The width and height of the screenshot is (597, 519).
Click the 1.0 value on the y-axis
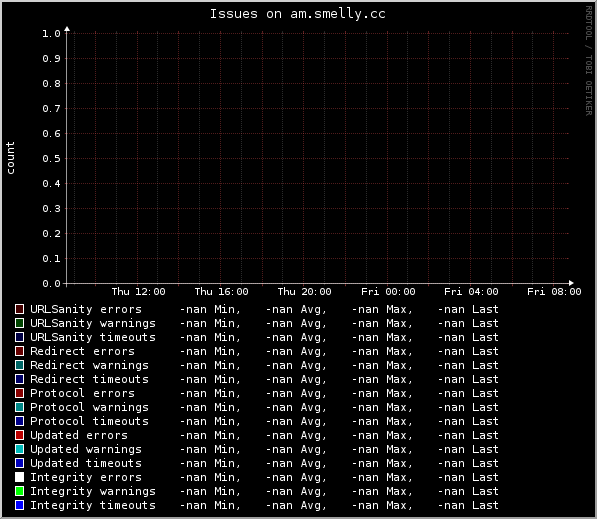tap(51, 34)
